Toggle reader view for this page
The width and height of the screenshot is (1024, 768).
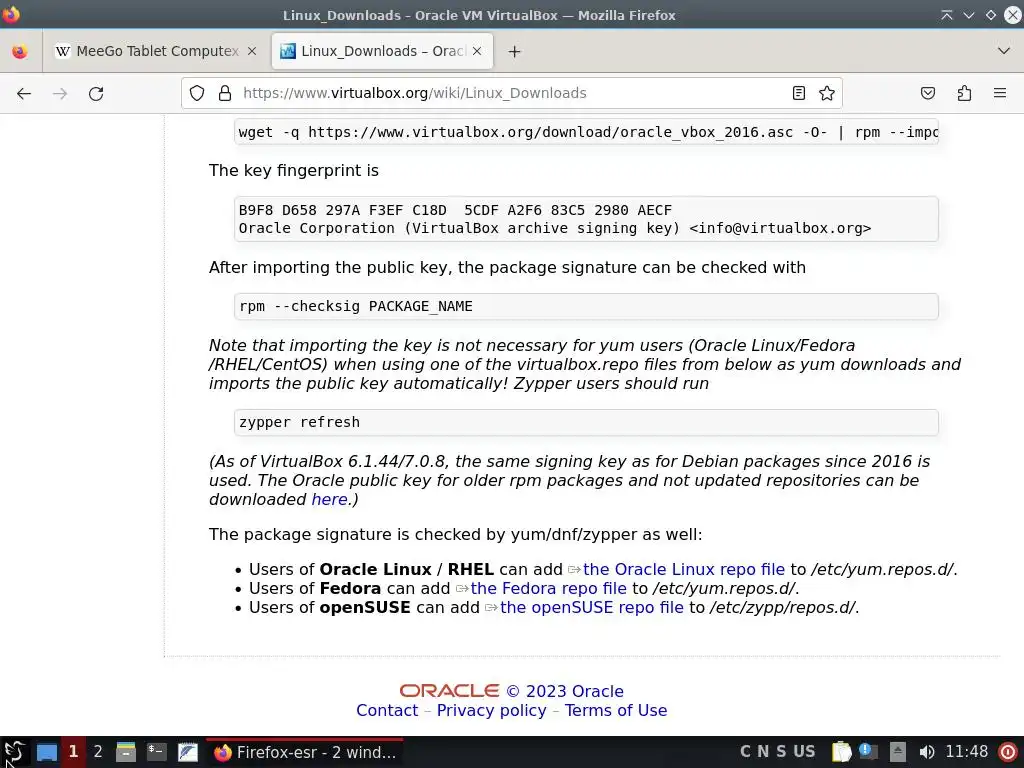799,93
